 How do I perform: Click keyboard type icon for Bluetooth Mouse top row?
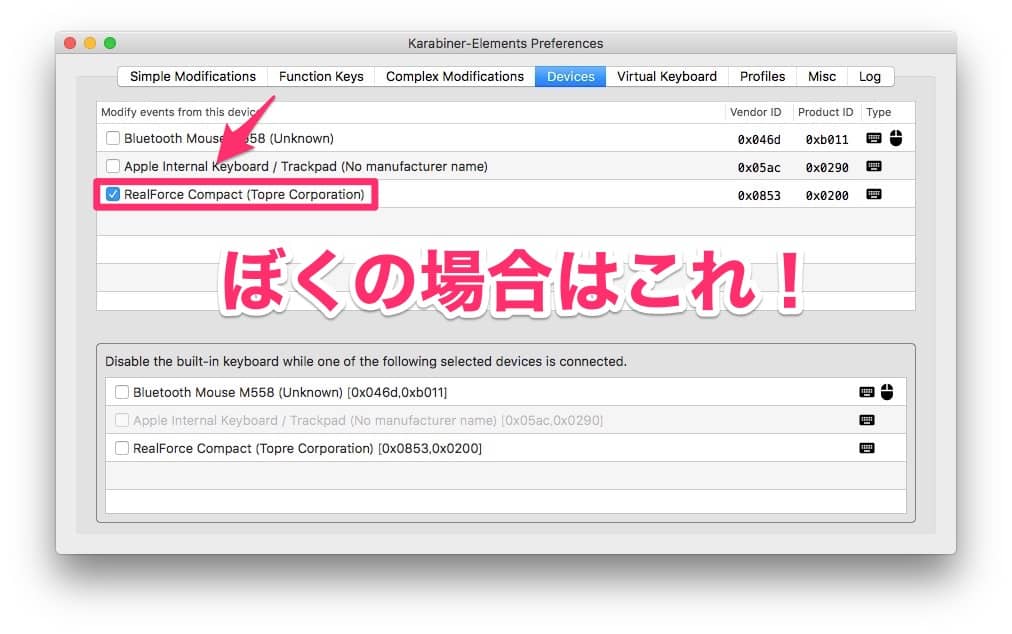pyautogui.click(x=874, y=138)
